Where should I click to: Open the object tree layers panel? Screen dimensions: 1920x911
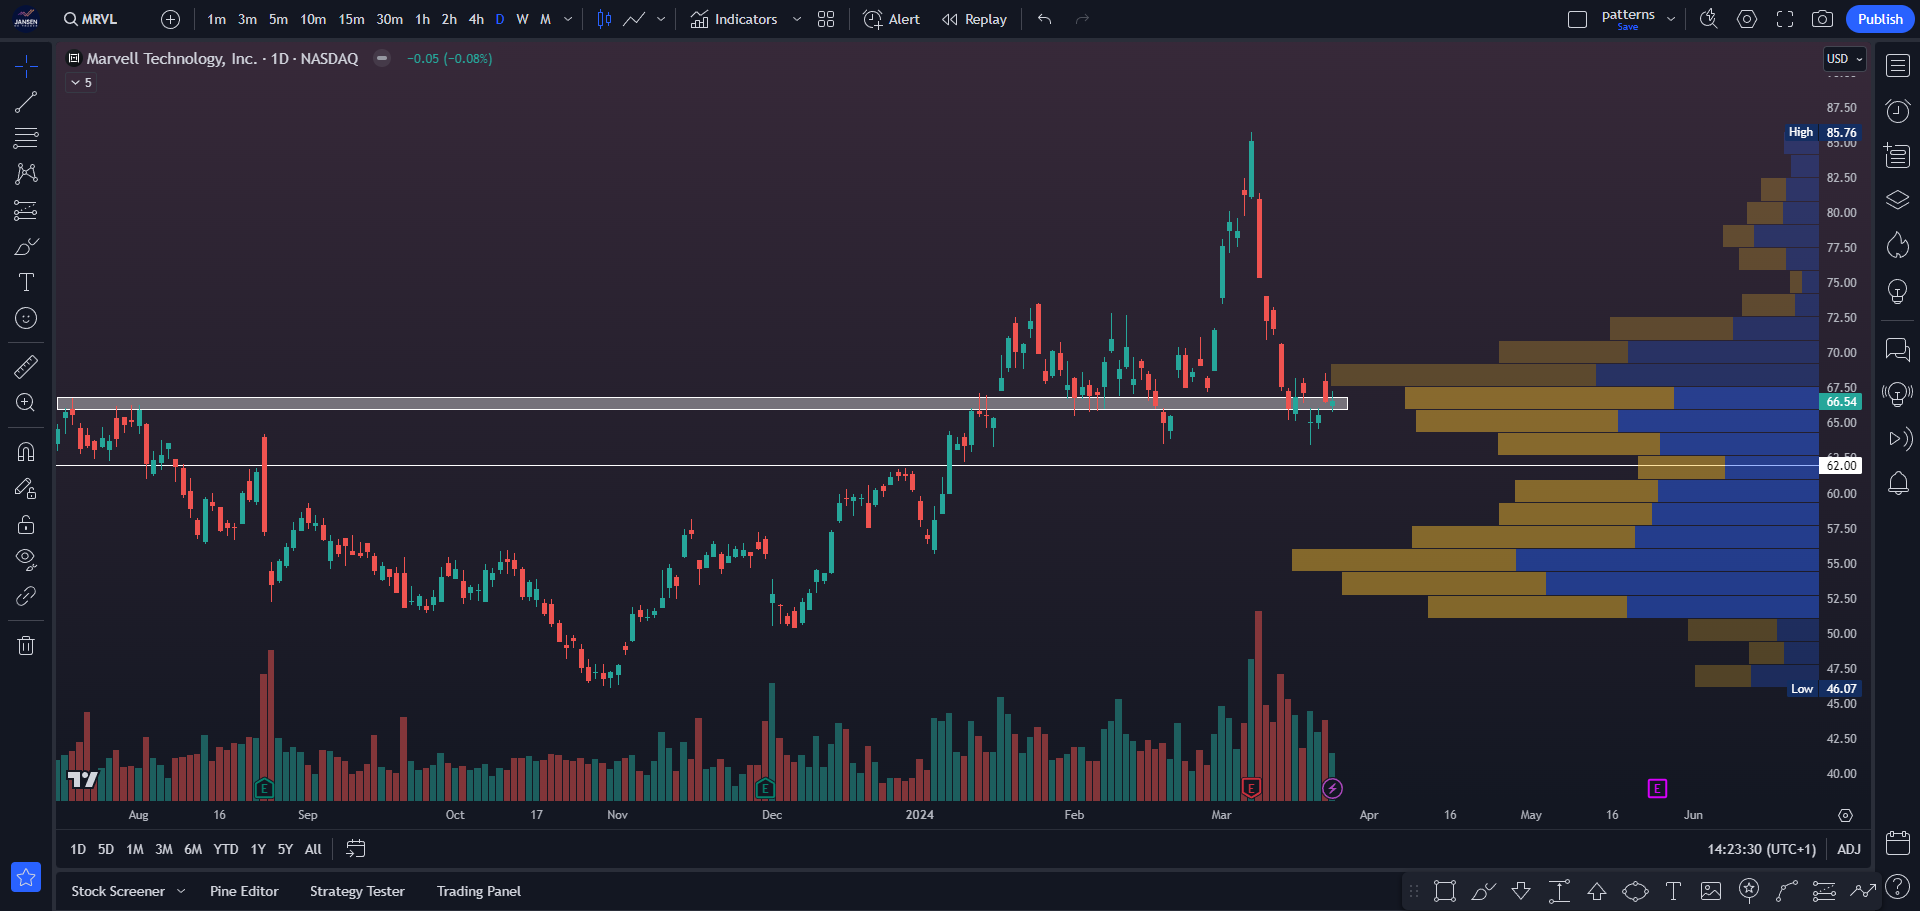pos(1898,200)
